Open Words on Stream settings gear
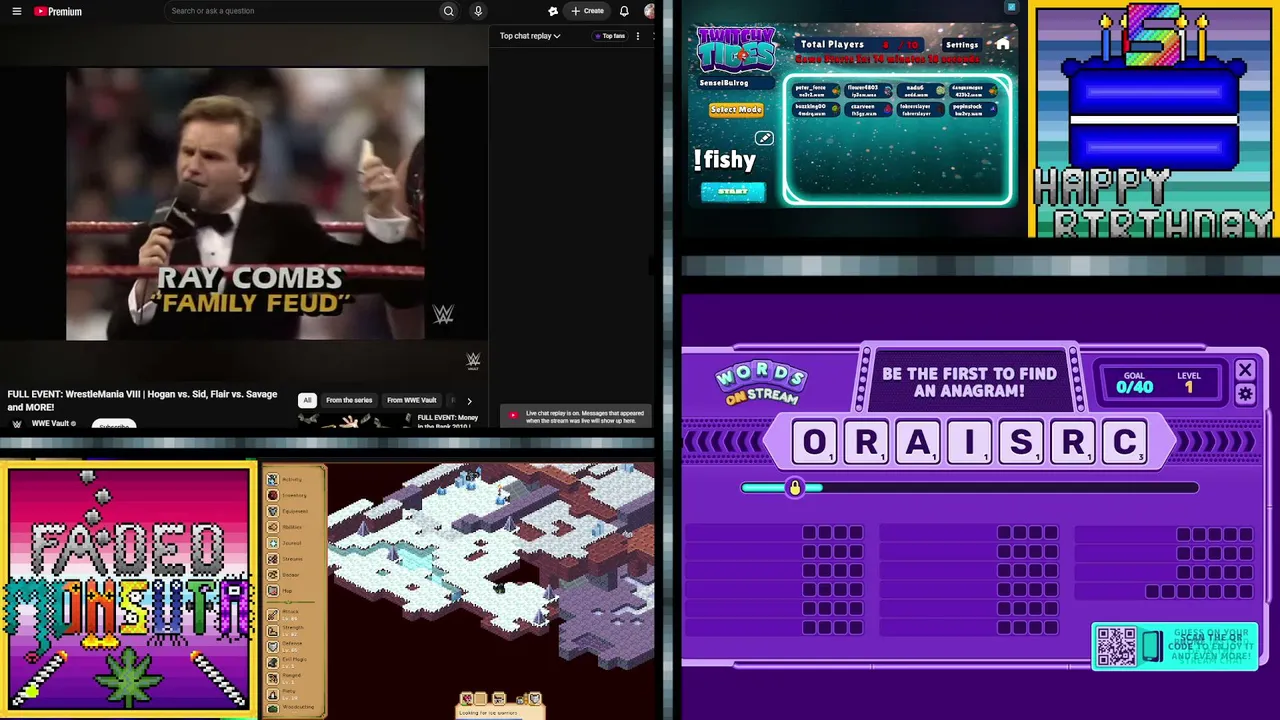 1245,394
